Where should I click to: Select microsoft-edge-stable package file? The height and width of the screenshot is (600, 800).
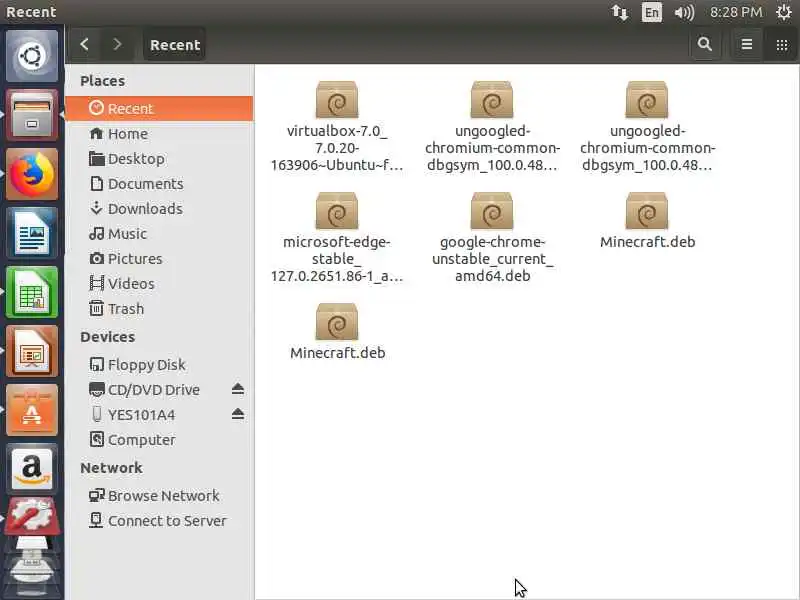point(337,238)
